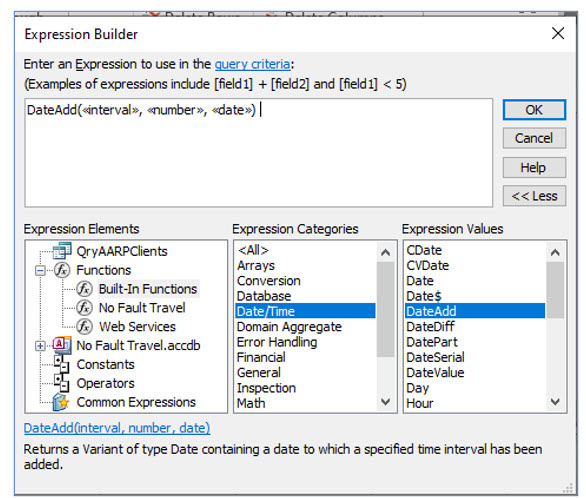The width and height of the screenshot is (586, 498).
Task: Select the Functions tree item
Action: [104, 270]
